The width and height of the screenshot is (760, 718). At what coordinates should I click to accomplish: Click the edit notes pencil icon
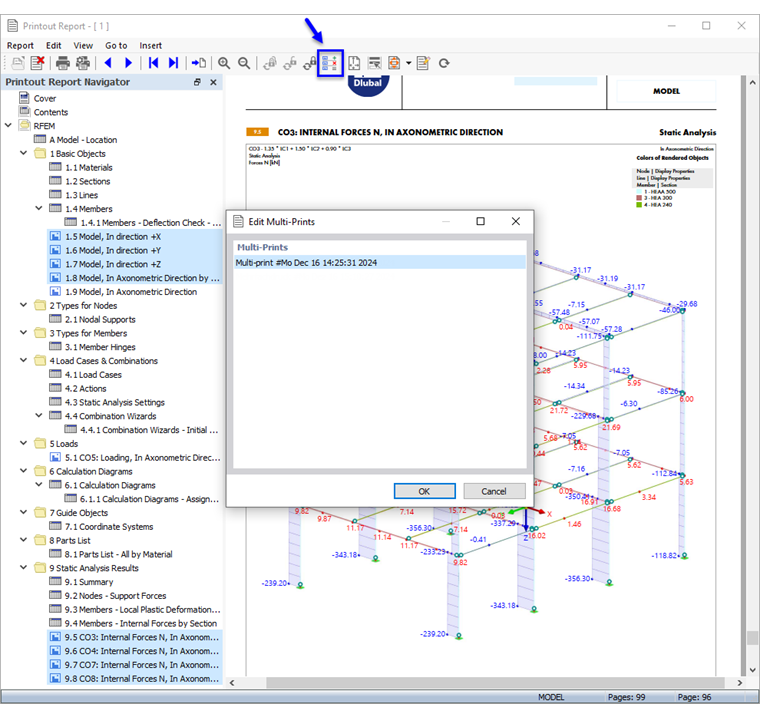click(423, 63)
